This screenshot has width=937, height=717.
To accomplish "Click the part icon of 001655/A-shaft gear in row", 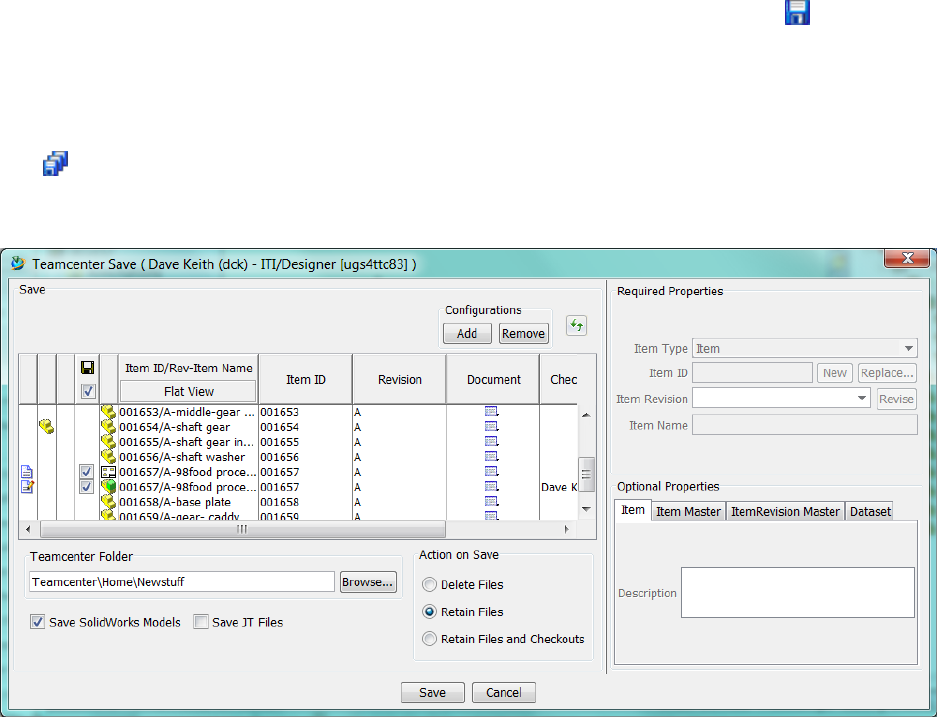I will (x=108, y=442).
